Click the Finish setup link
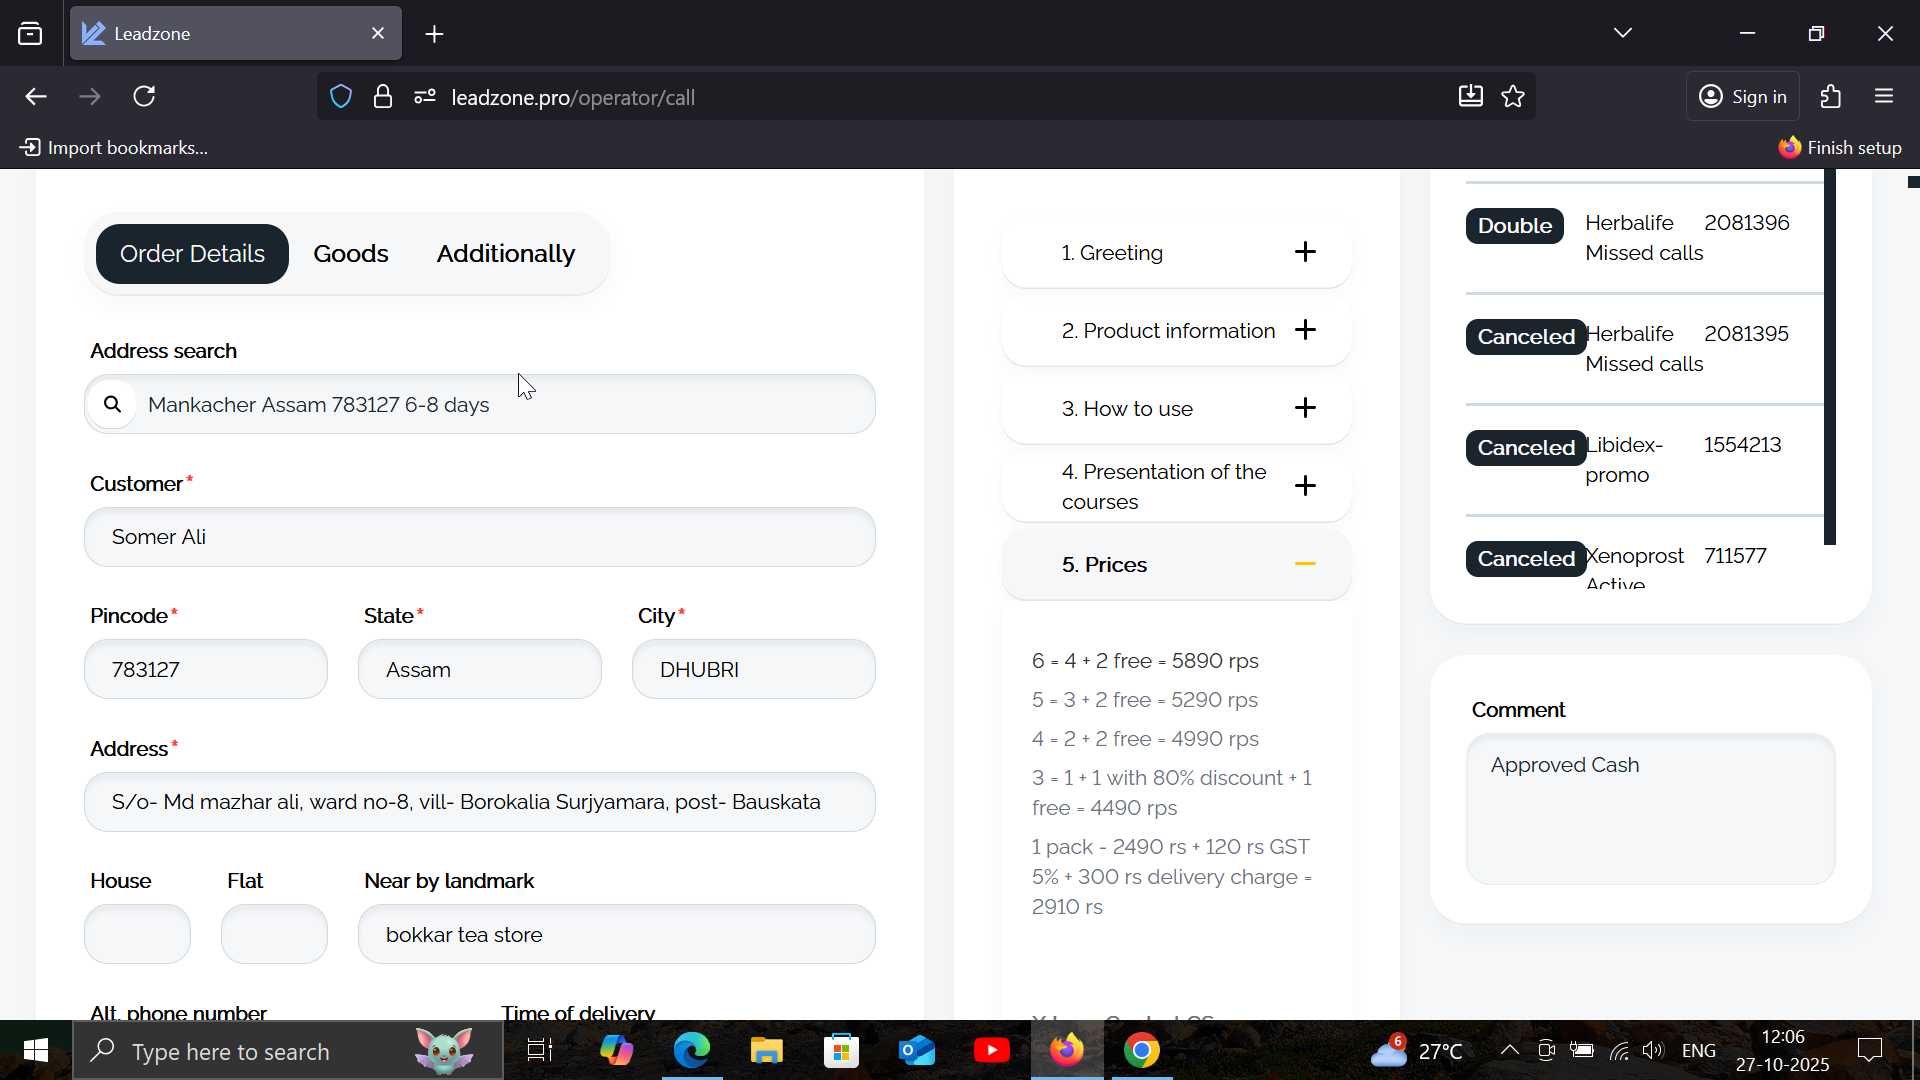The image size is (1920, 1080). coord(1840,148)
